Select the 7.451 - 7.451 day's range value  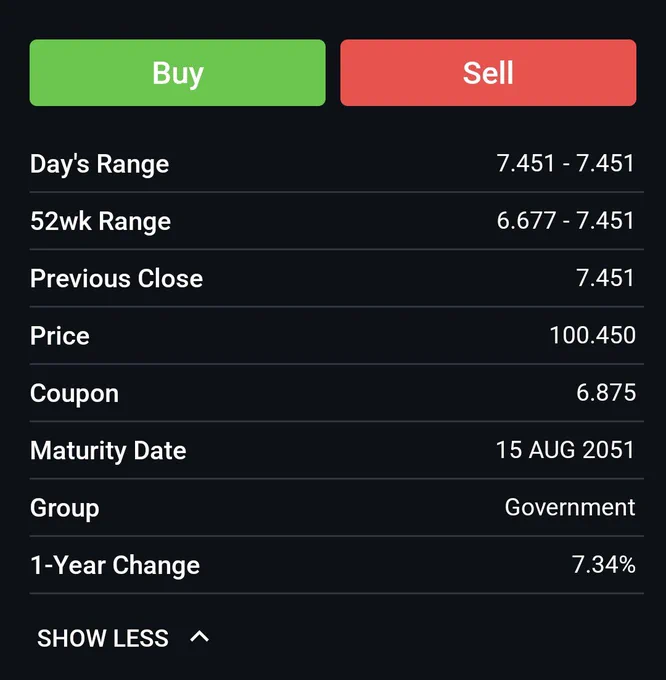click(565, 163)
